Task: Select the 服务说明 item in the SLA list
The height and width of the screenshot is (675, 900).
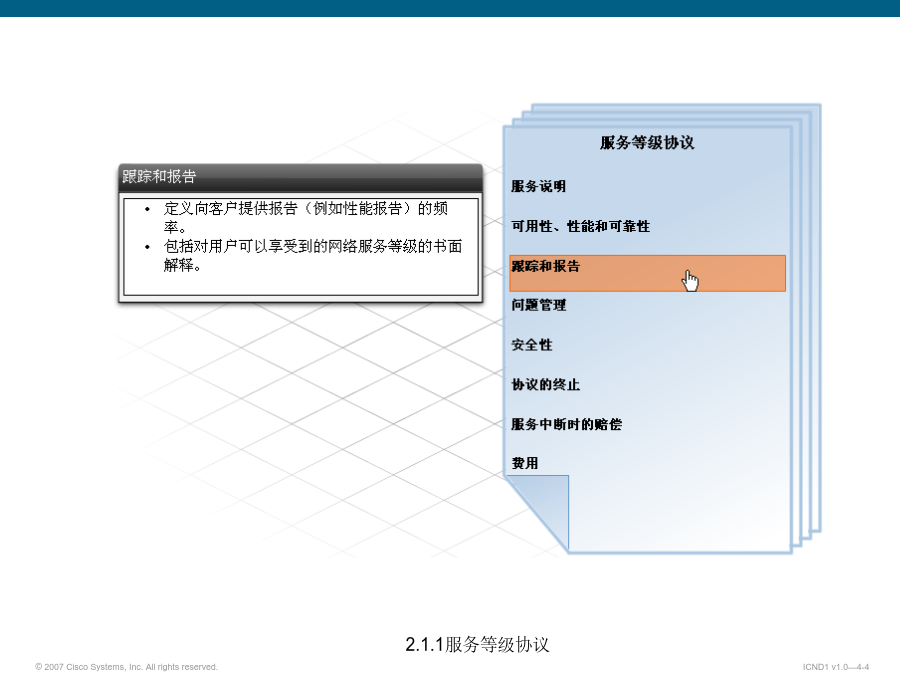Action: [x=538, y=187]
